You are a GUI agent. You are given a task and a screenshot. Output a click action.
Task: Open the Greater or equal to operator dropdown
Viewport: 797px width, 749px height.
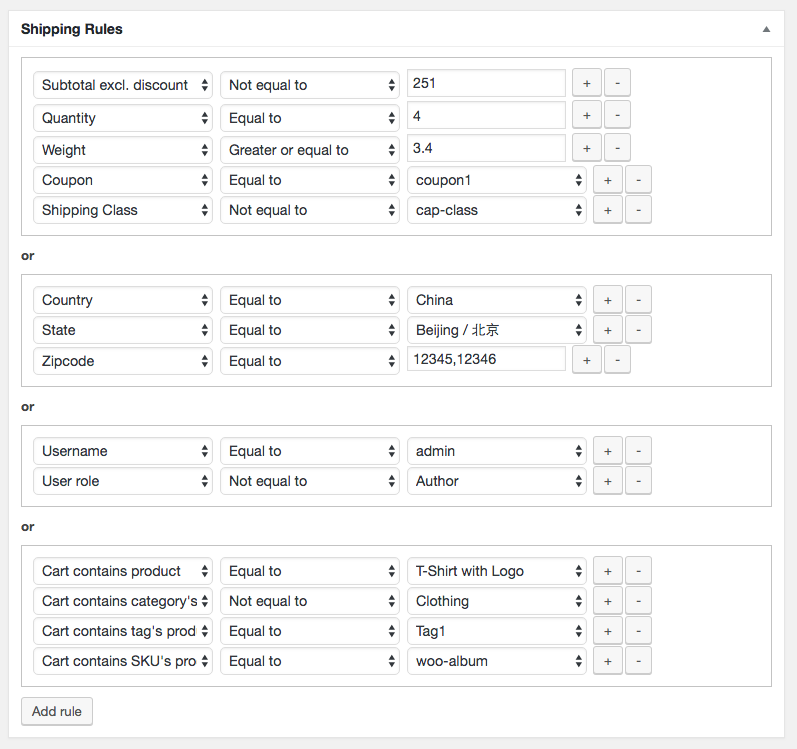coord(310,150)
